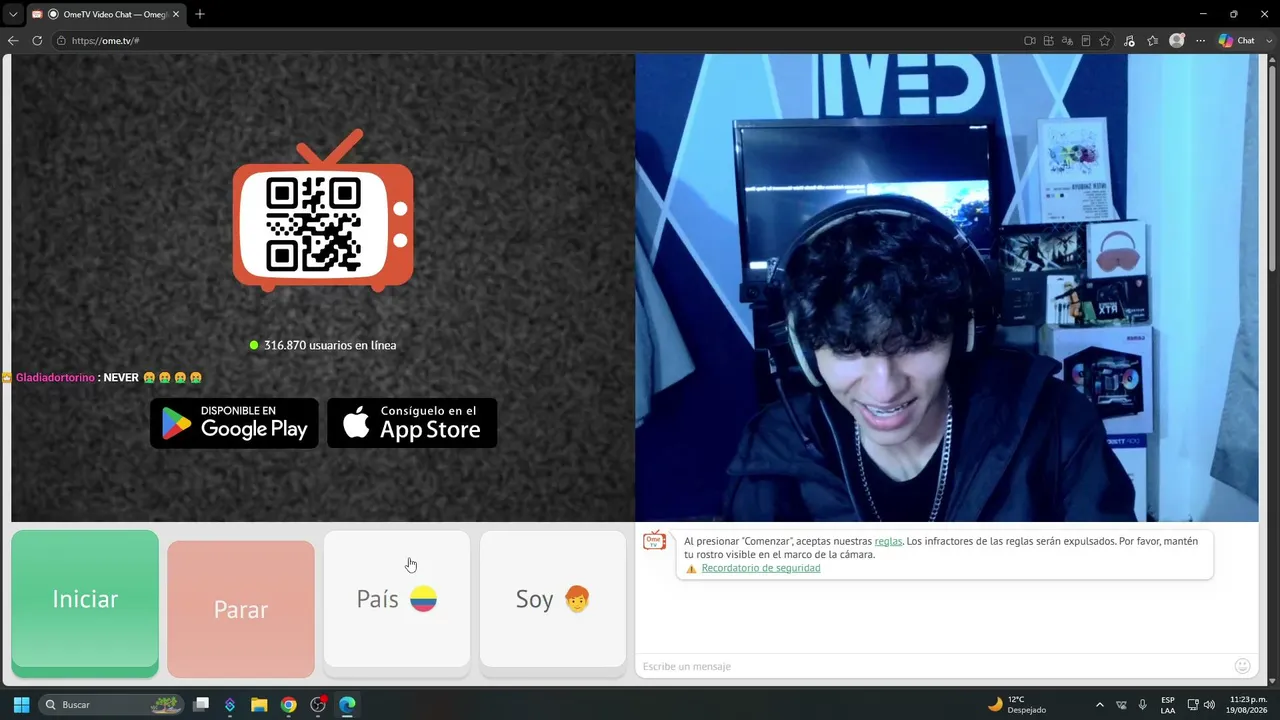1280x720 pixels.
Task: Go back to the previous page
Action: pos(13,41)
